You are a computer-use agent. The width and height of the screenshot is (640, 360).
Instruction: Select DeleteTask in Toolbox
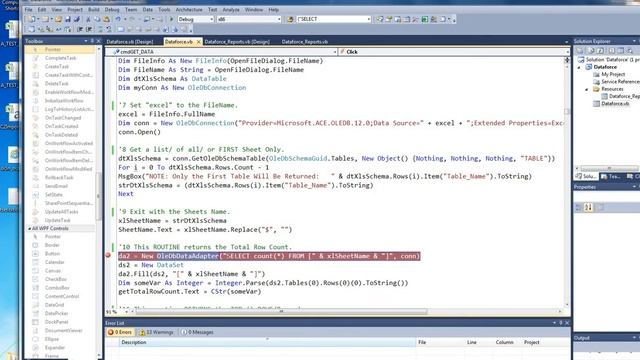click(x=57, y=84)
